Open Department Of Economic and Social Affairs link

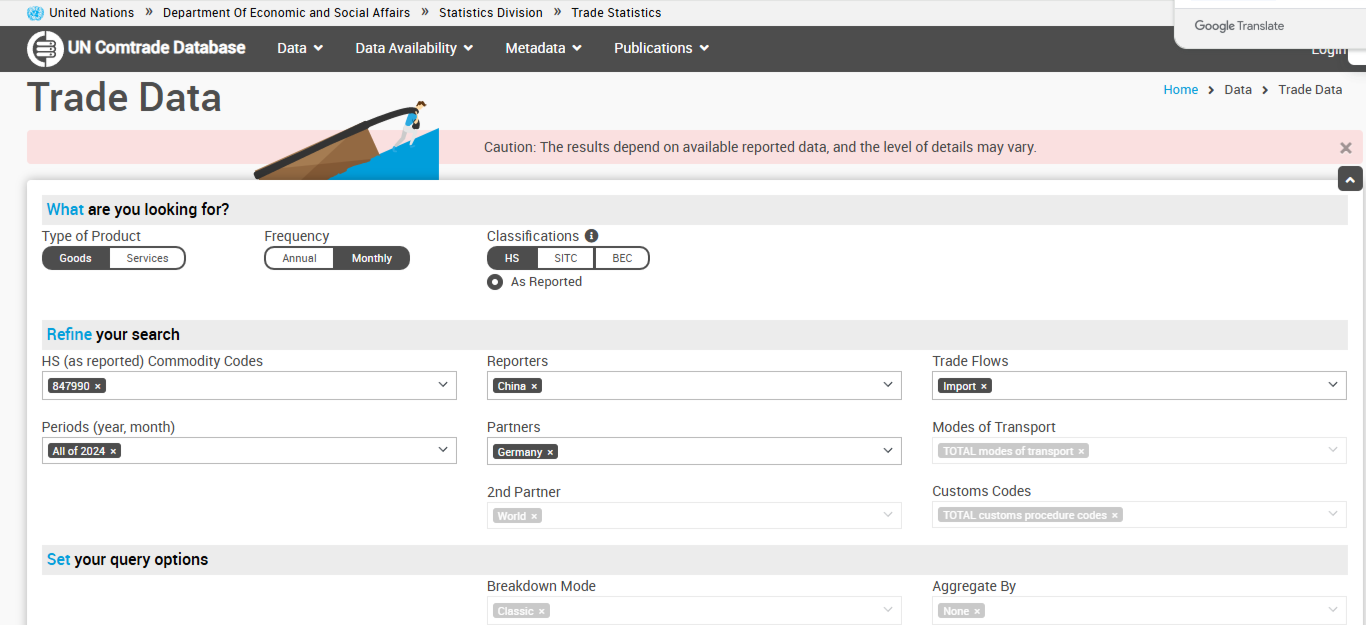tap(286, 13)
